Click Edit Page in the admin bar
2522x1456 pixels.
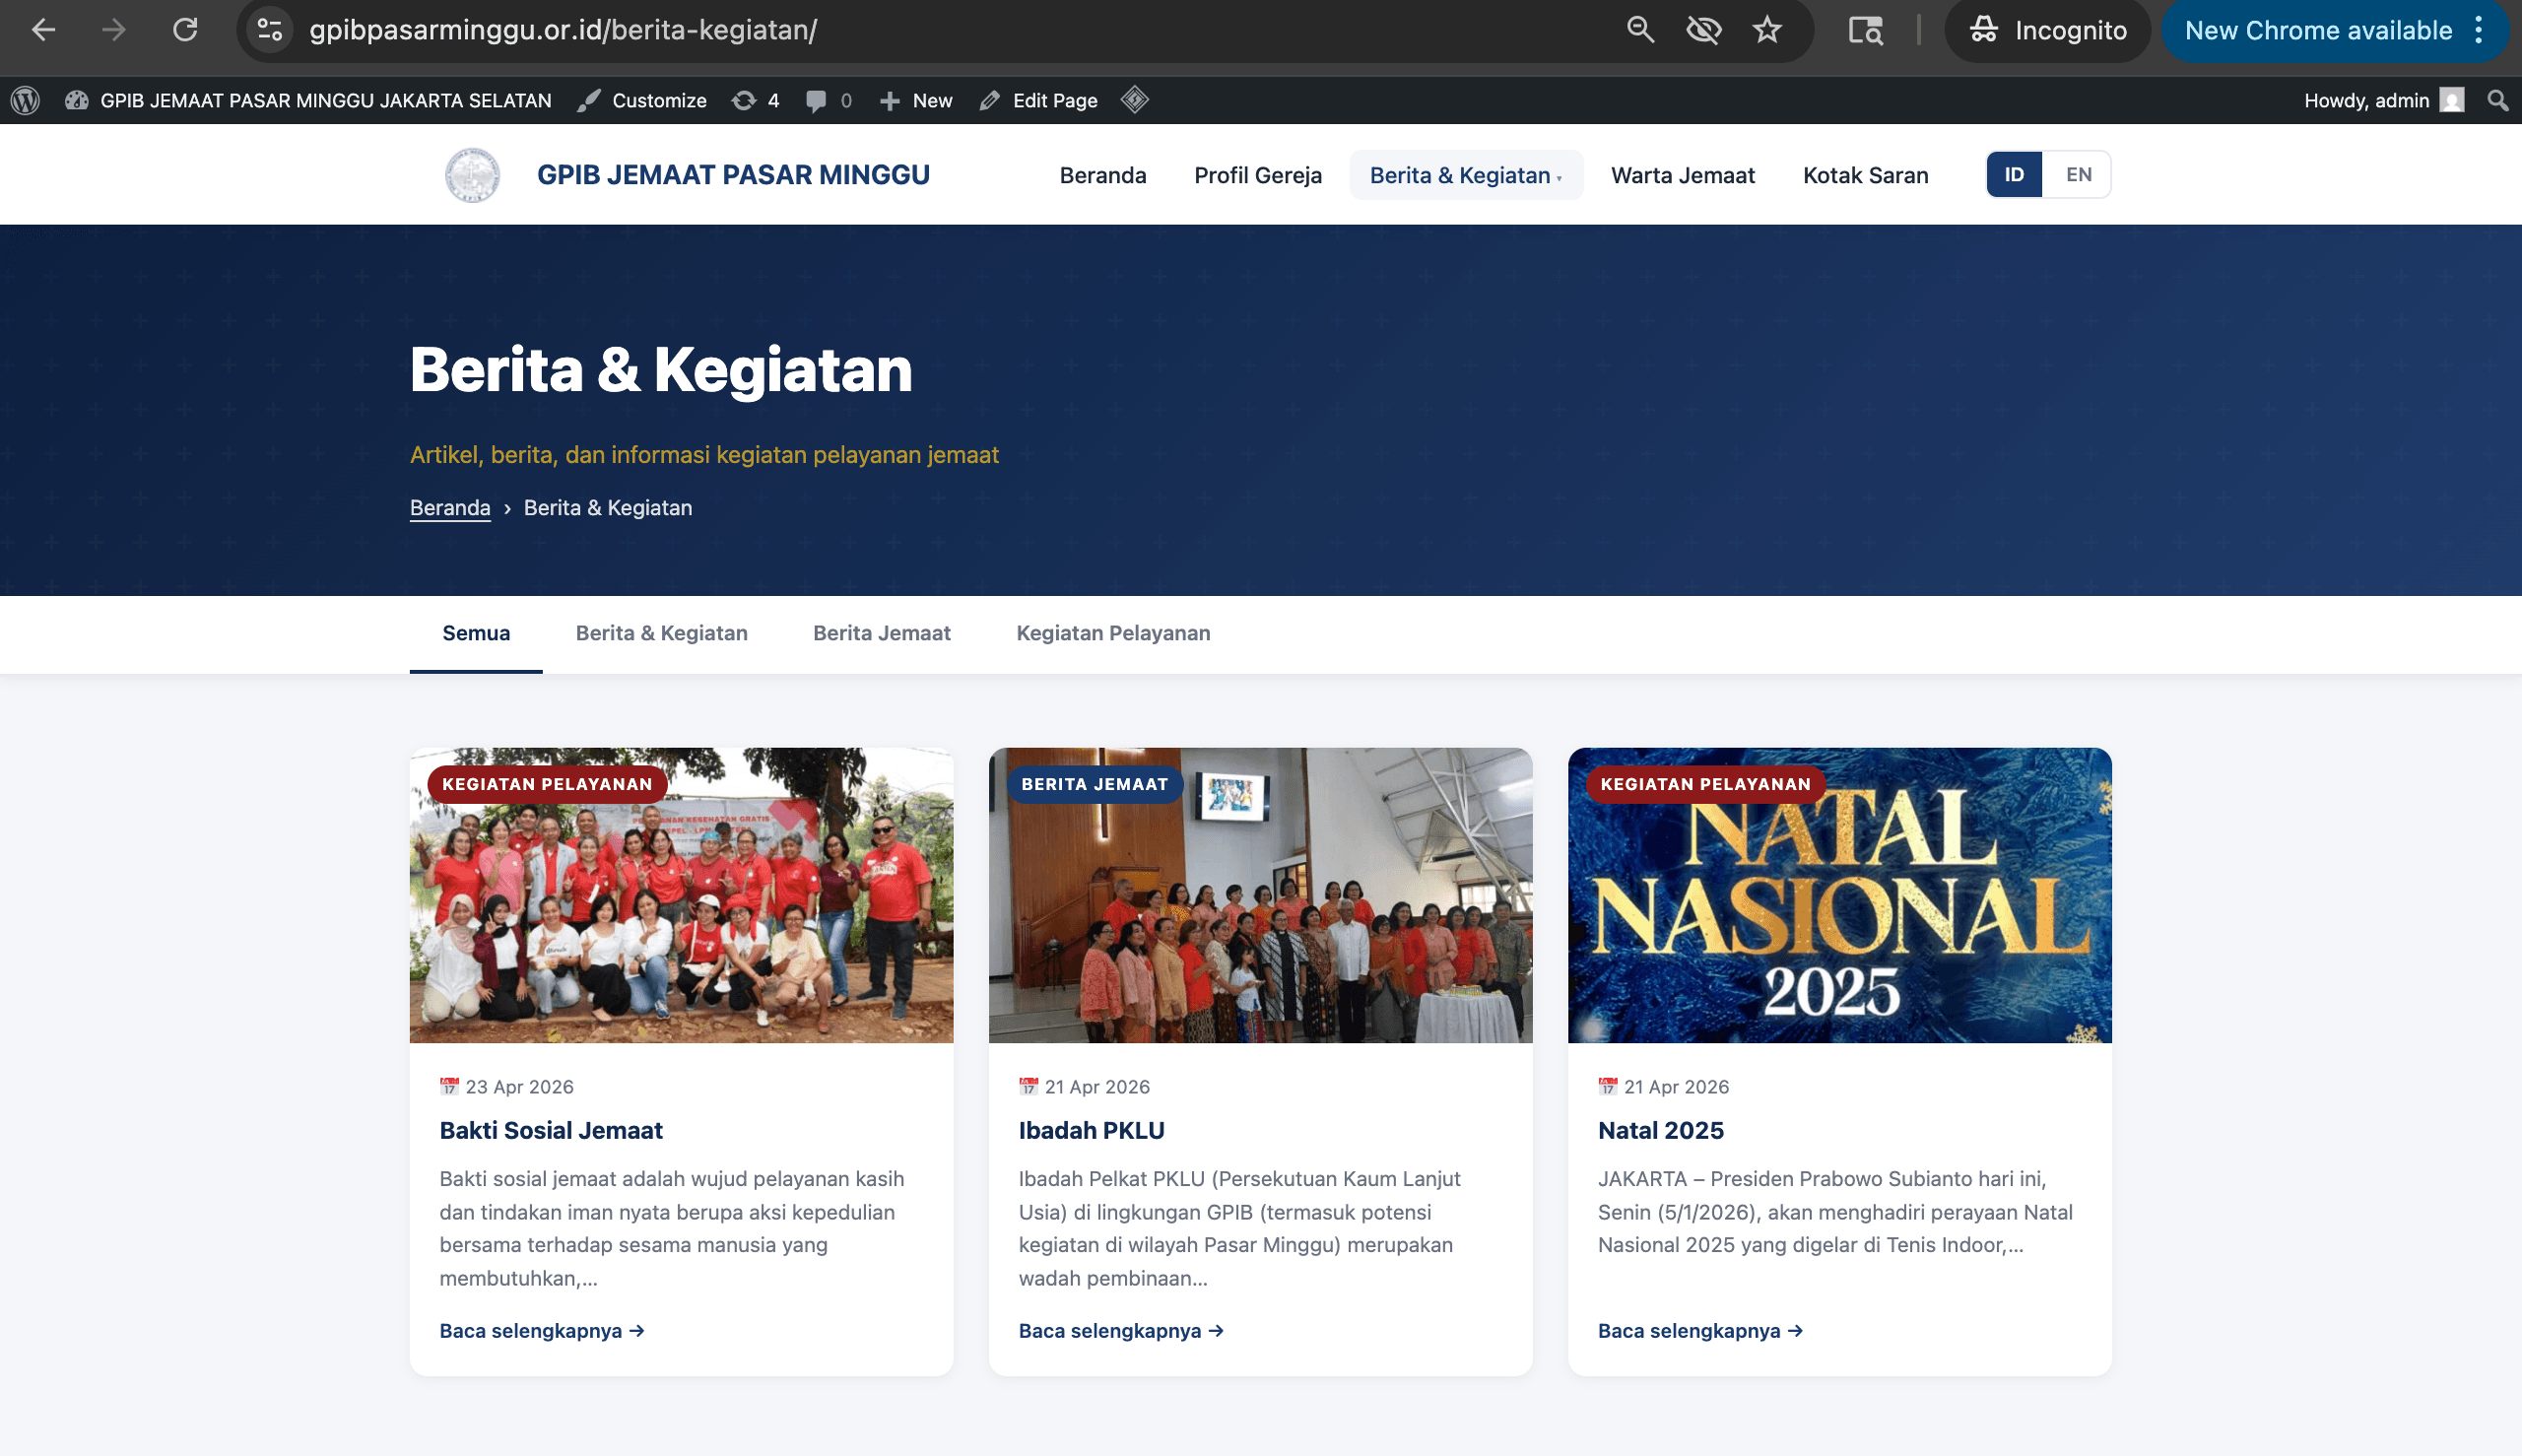1038,100
